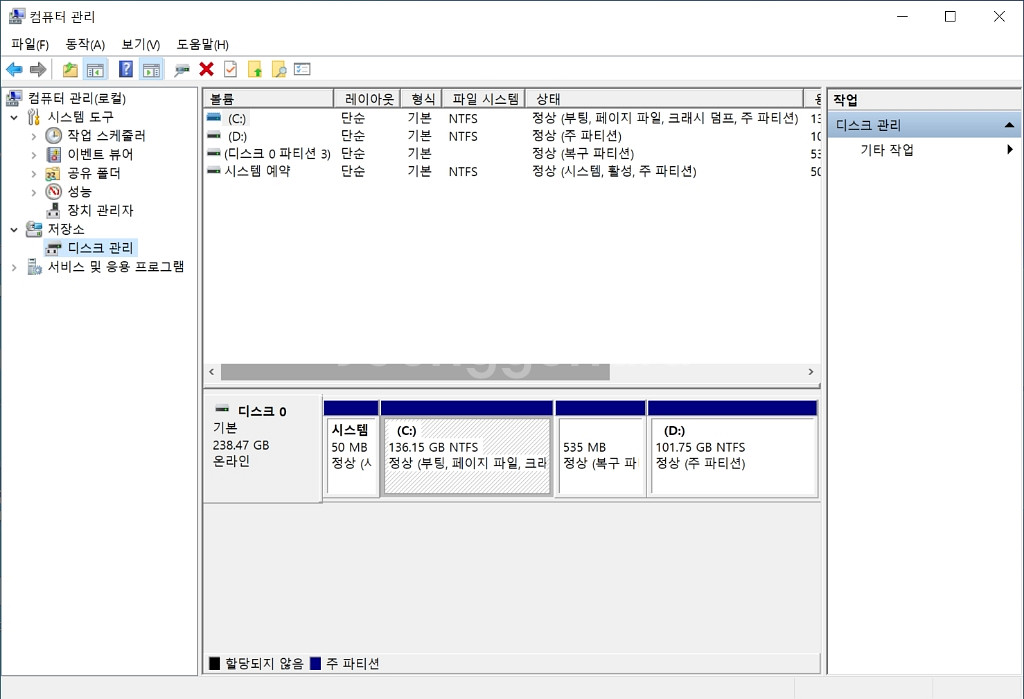This screenshot has width=1024, height=699.
Task: Collapse the 저장소 tree node
Action: pos(14,230)
